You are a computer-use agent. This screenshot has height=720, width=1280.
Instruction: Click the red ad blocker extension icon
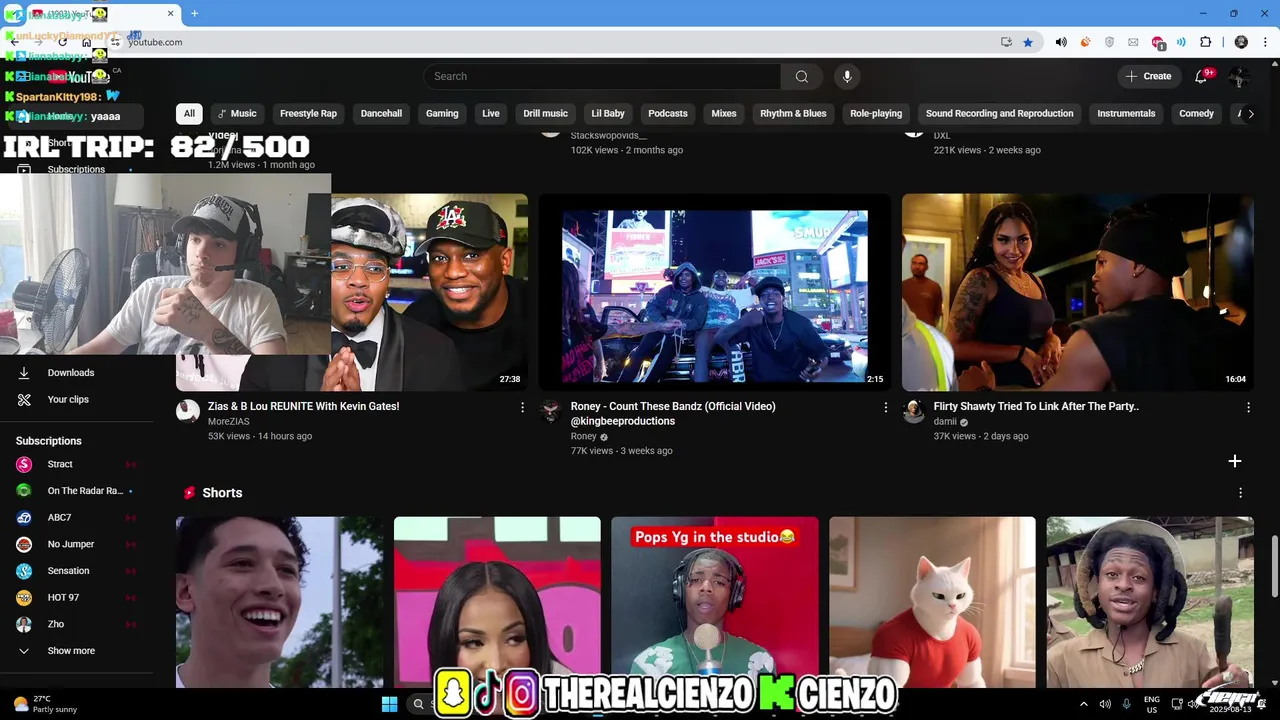(x=1158, y=43)
